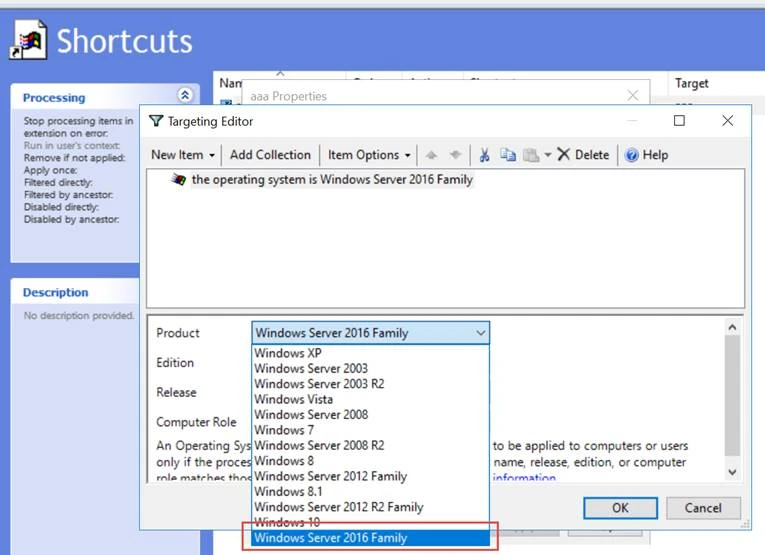The image size is (765, 555).
Task: Click the Move Down arrow icon
Action: click(456, 155)
